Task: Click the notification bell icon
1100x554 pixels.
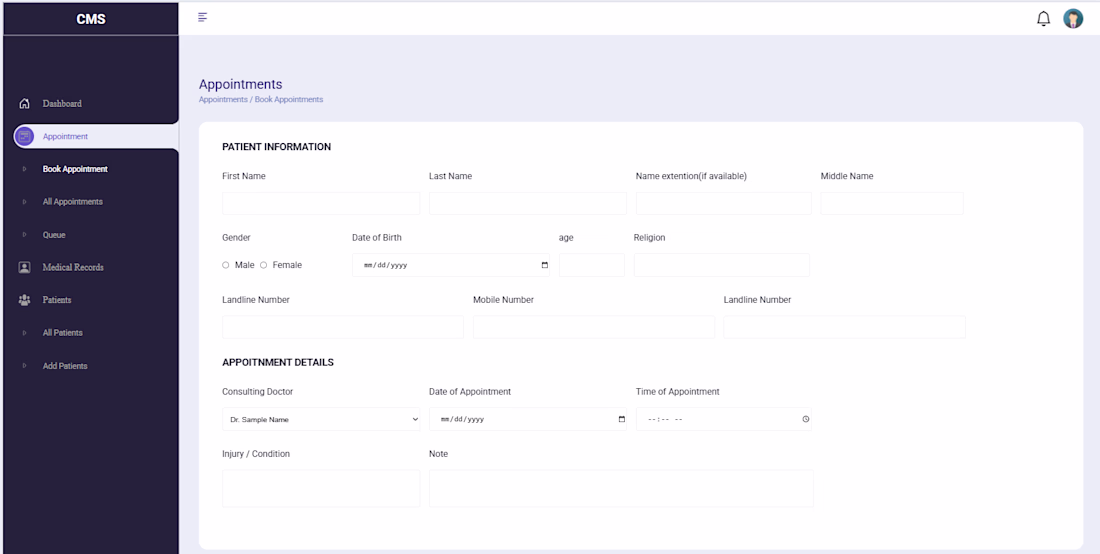Action: (1043, 19)
